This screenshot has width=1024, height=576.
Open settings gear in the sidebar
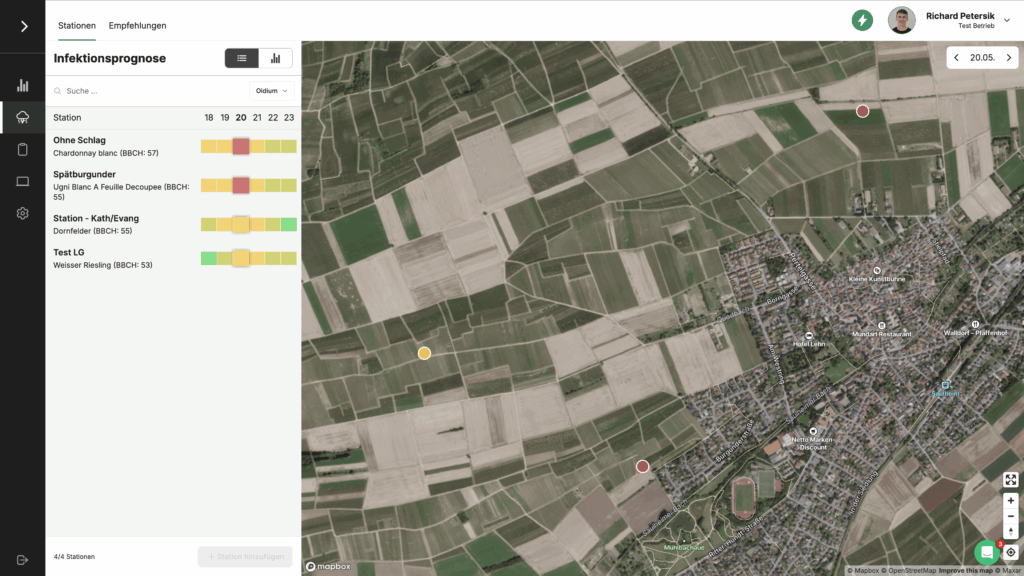click(22, 213)
